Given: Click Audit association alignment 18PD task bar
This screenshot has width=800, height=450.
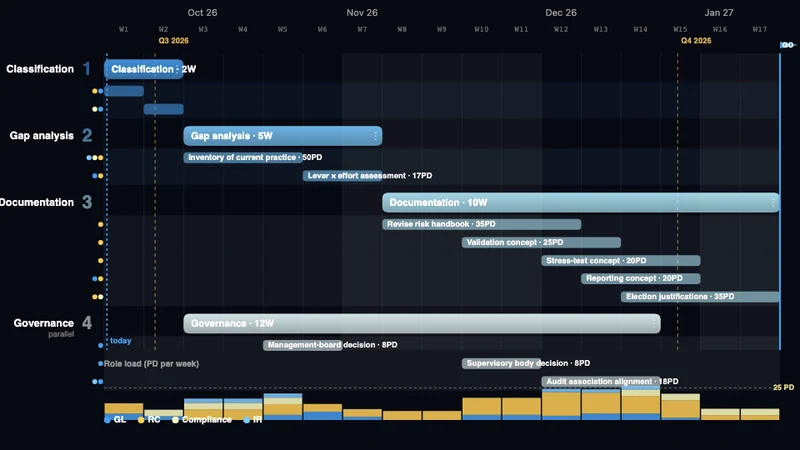Looking at the screenshot, I should 601,382.
